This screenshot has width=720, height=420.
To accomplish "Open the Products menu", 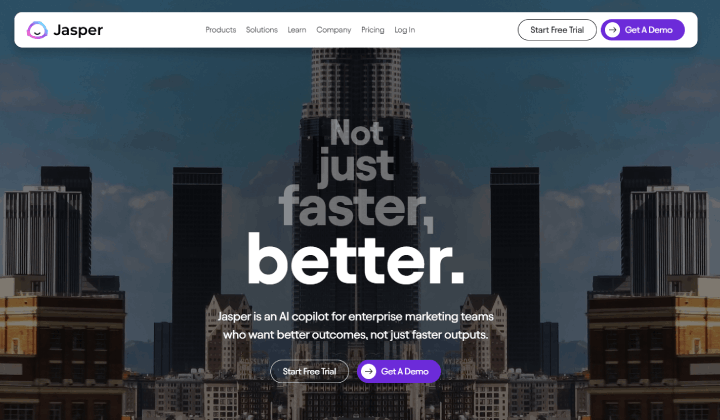I will (220, 30).
